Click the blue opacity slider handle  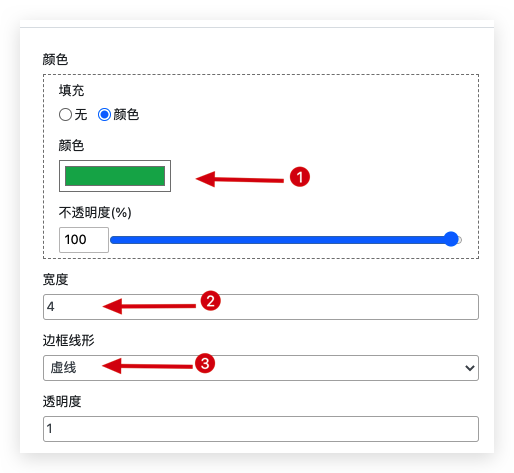(x=451, y=239)
